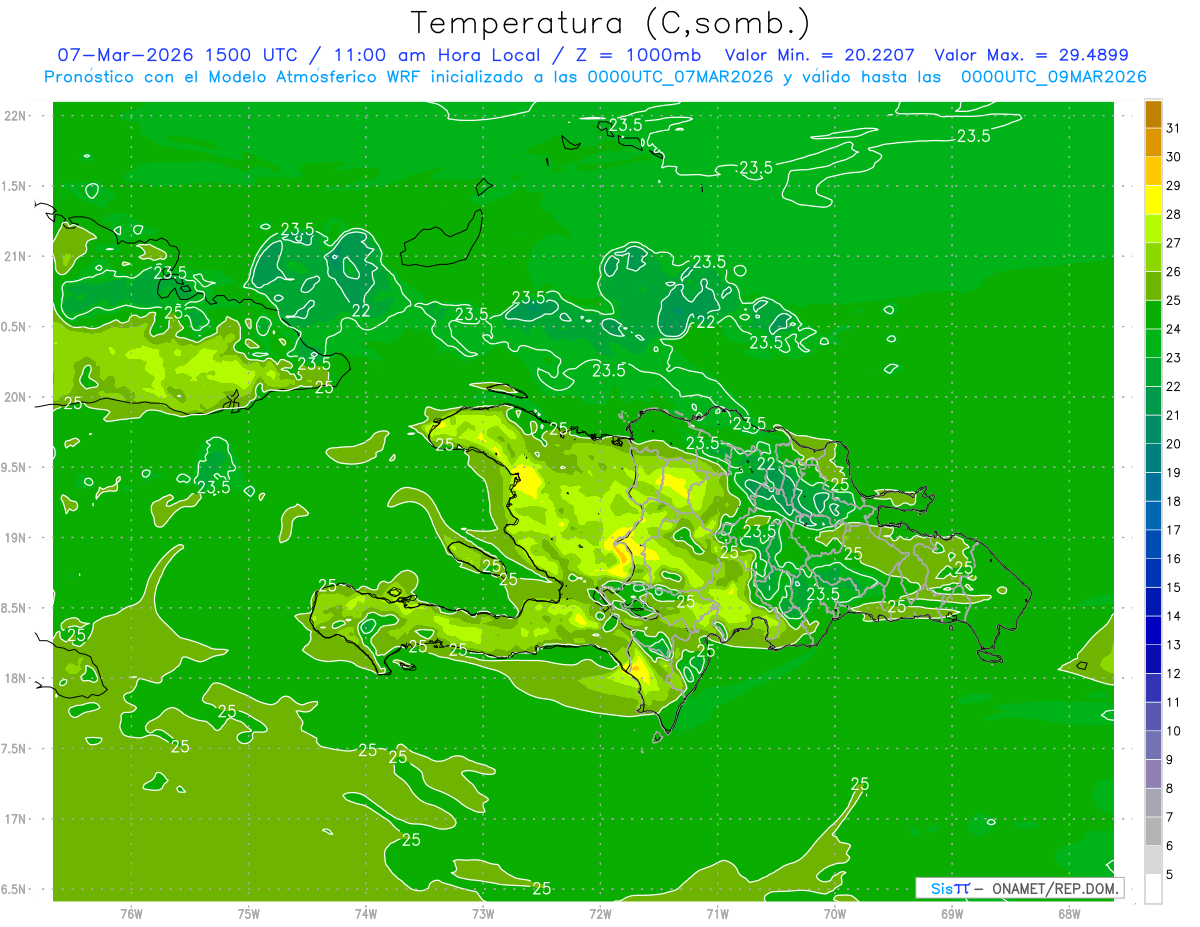Click the "20N" latitude axis label
1200x927 pixels.
(x=16, y=397)
